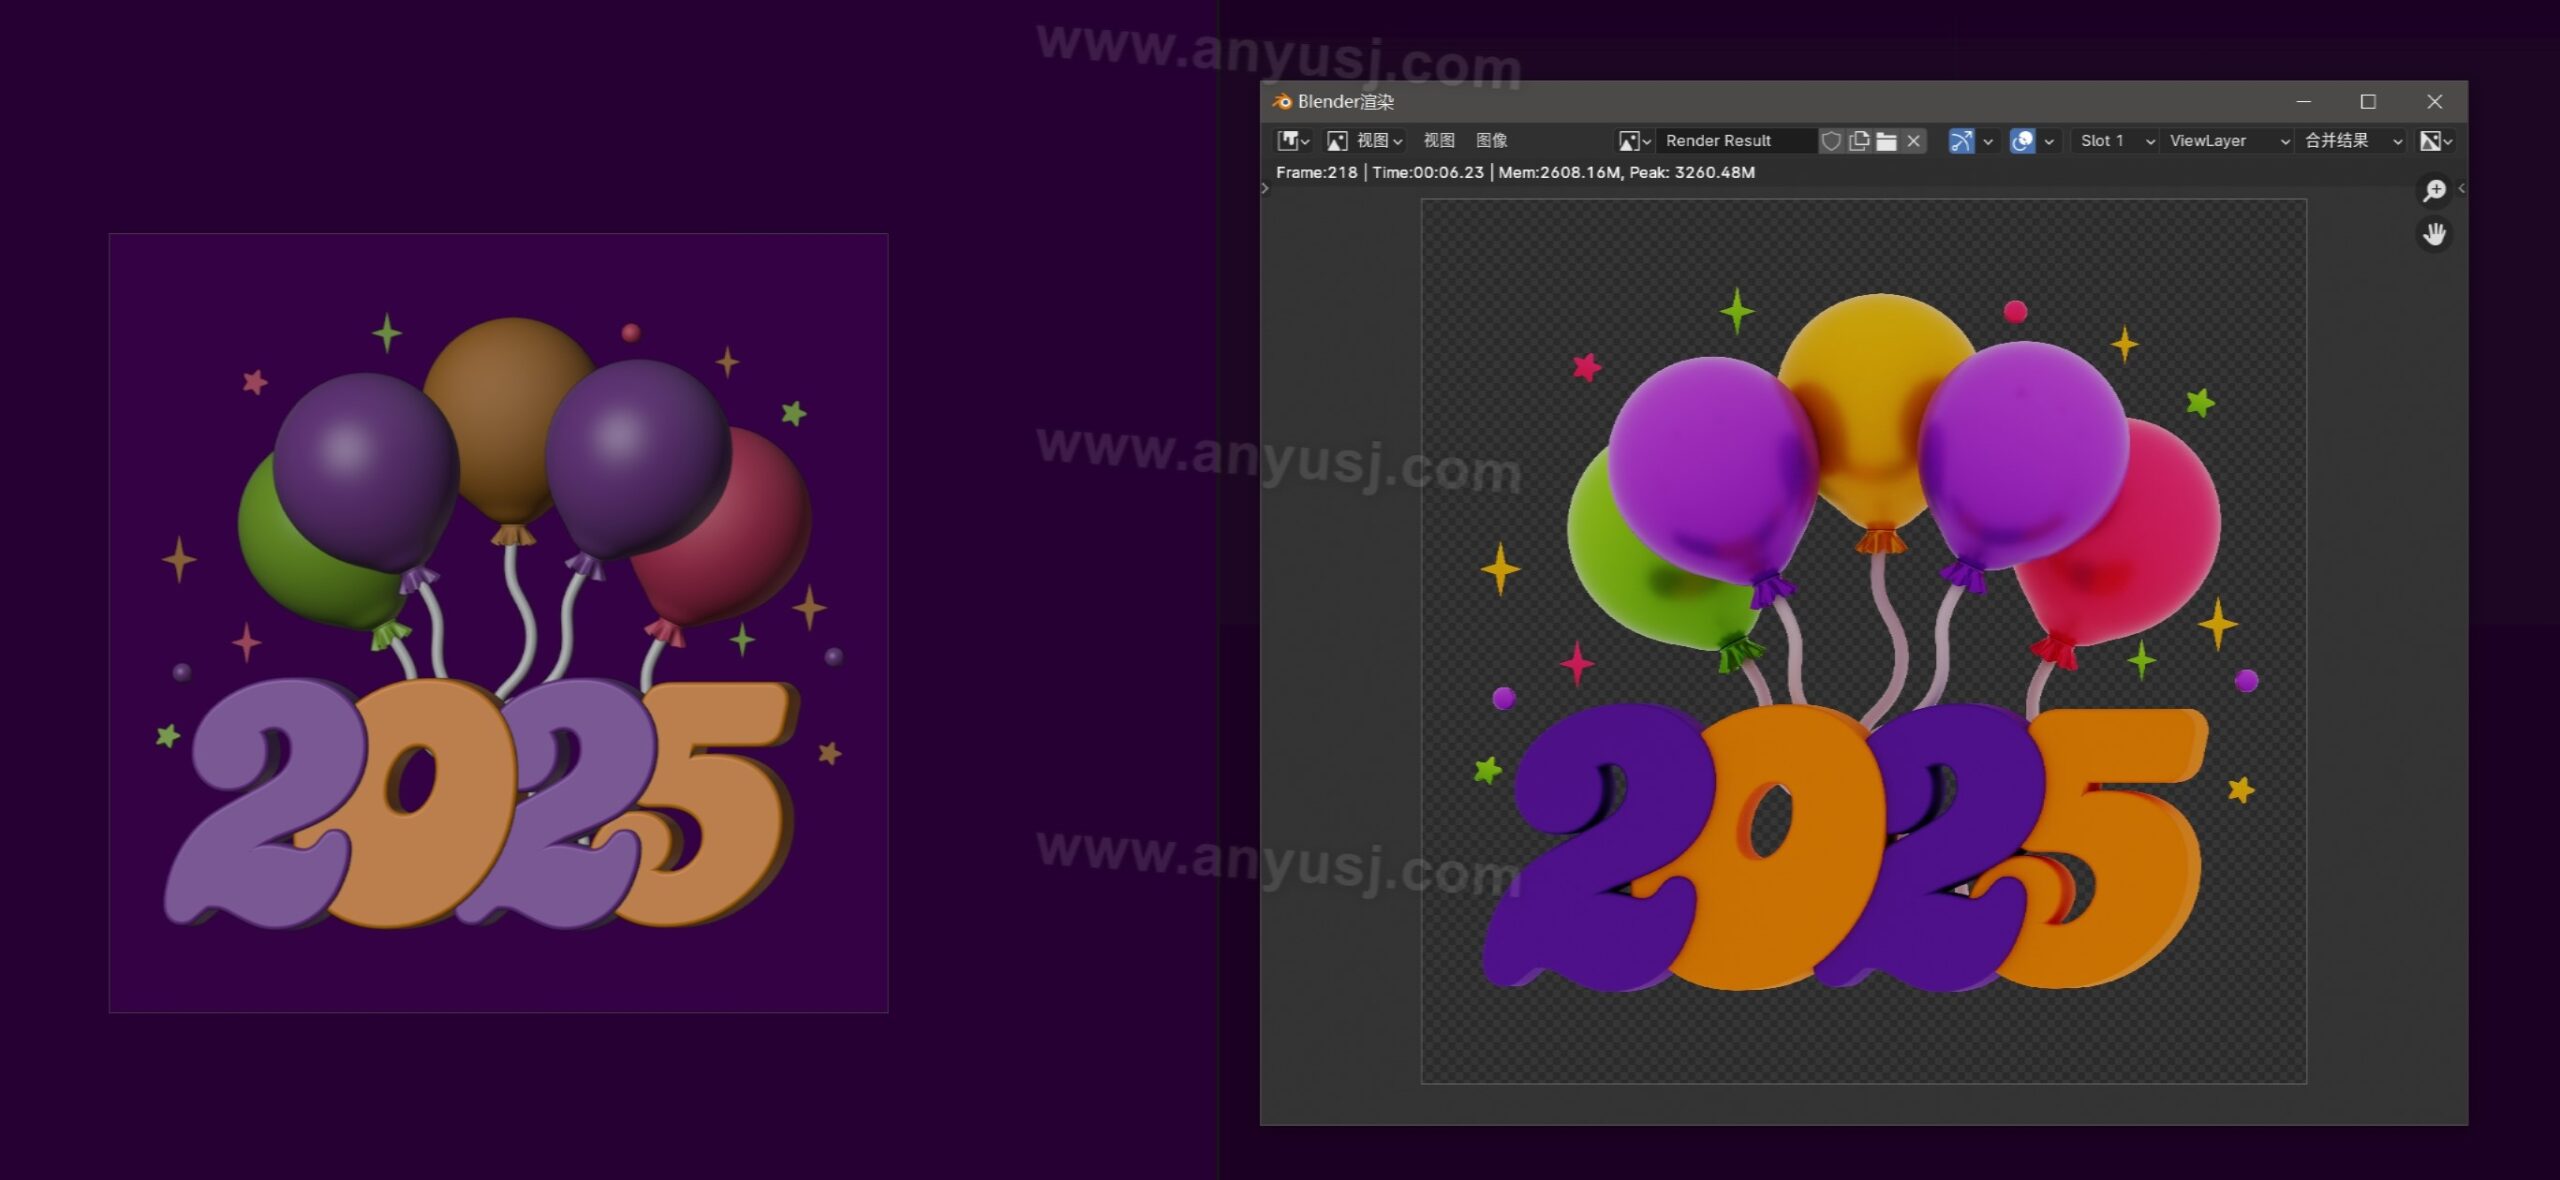
Task: Unlink the Render Result image
Action: click(1914, 141)
